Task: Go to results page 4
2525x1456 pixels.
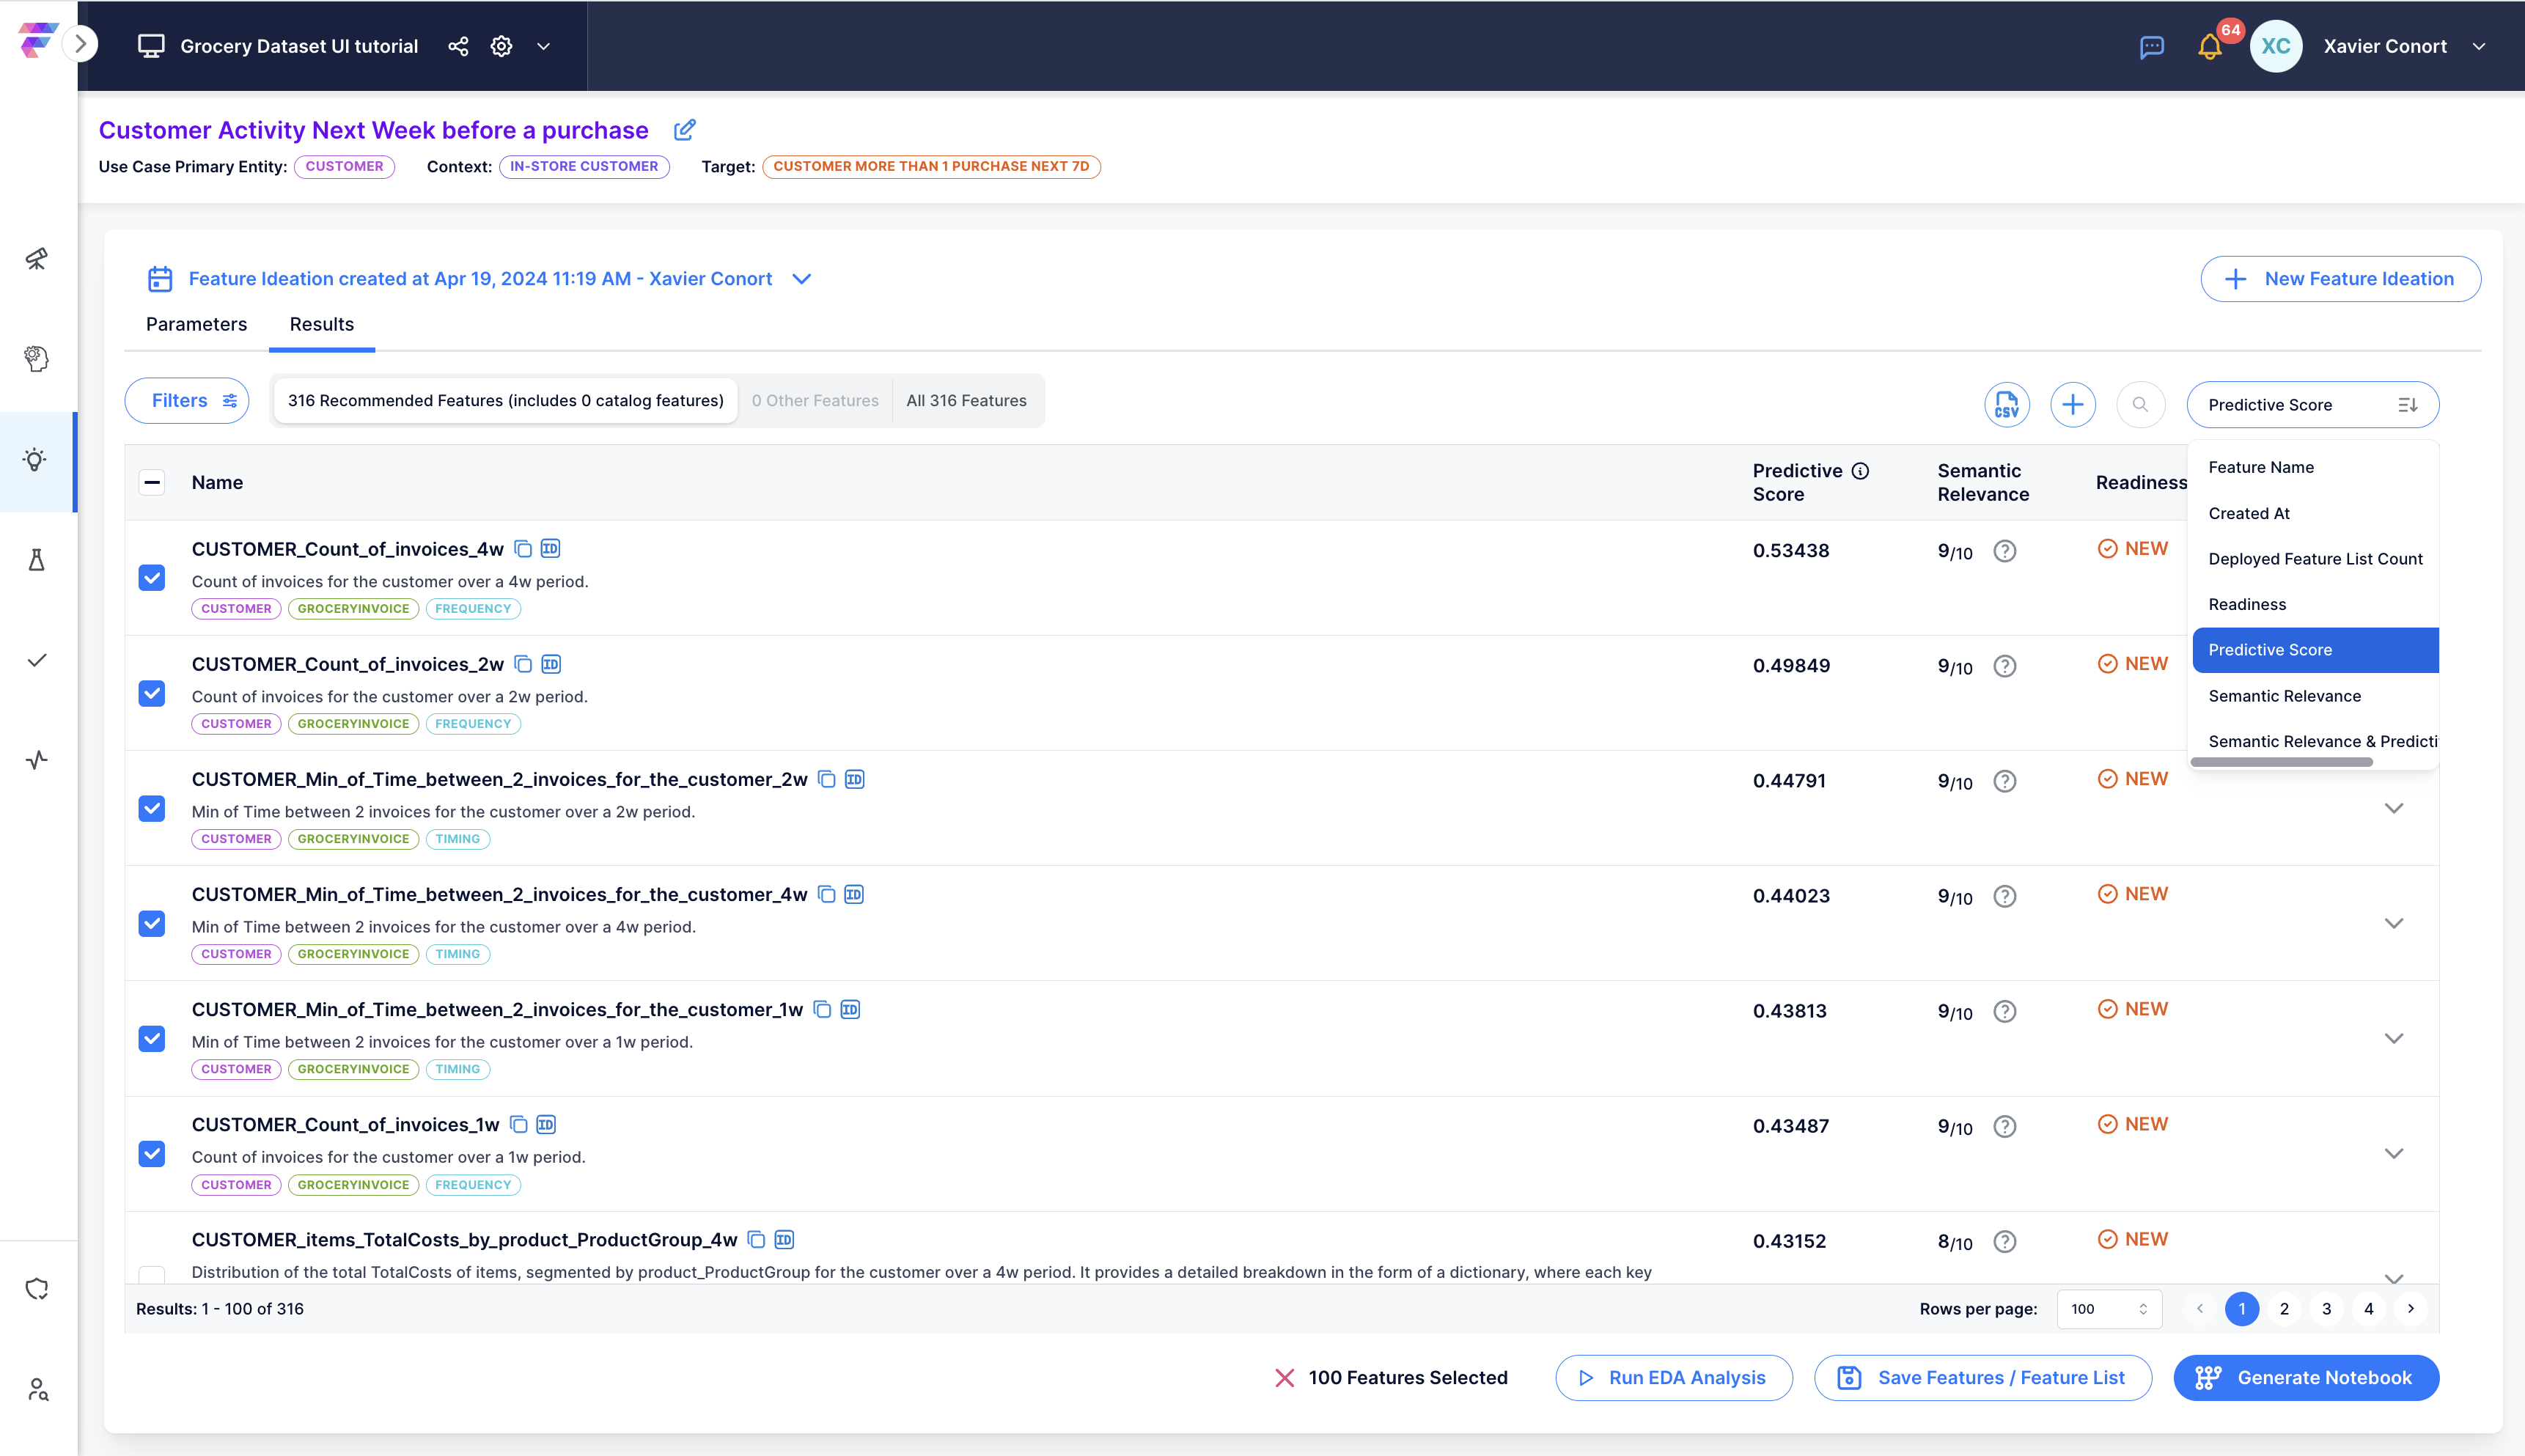Action: coord(2368,1309)
